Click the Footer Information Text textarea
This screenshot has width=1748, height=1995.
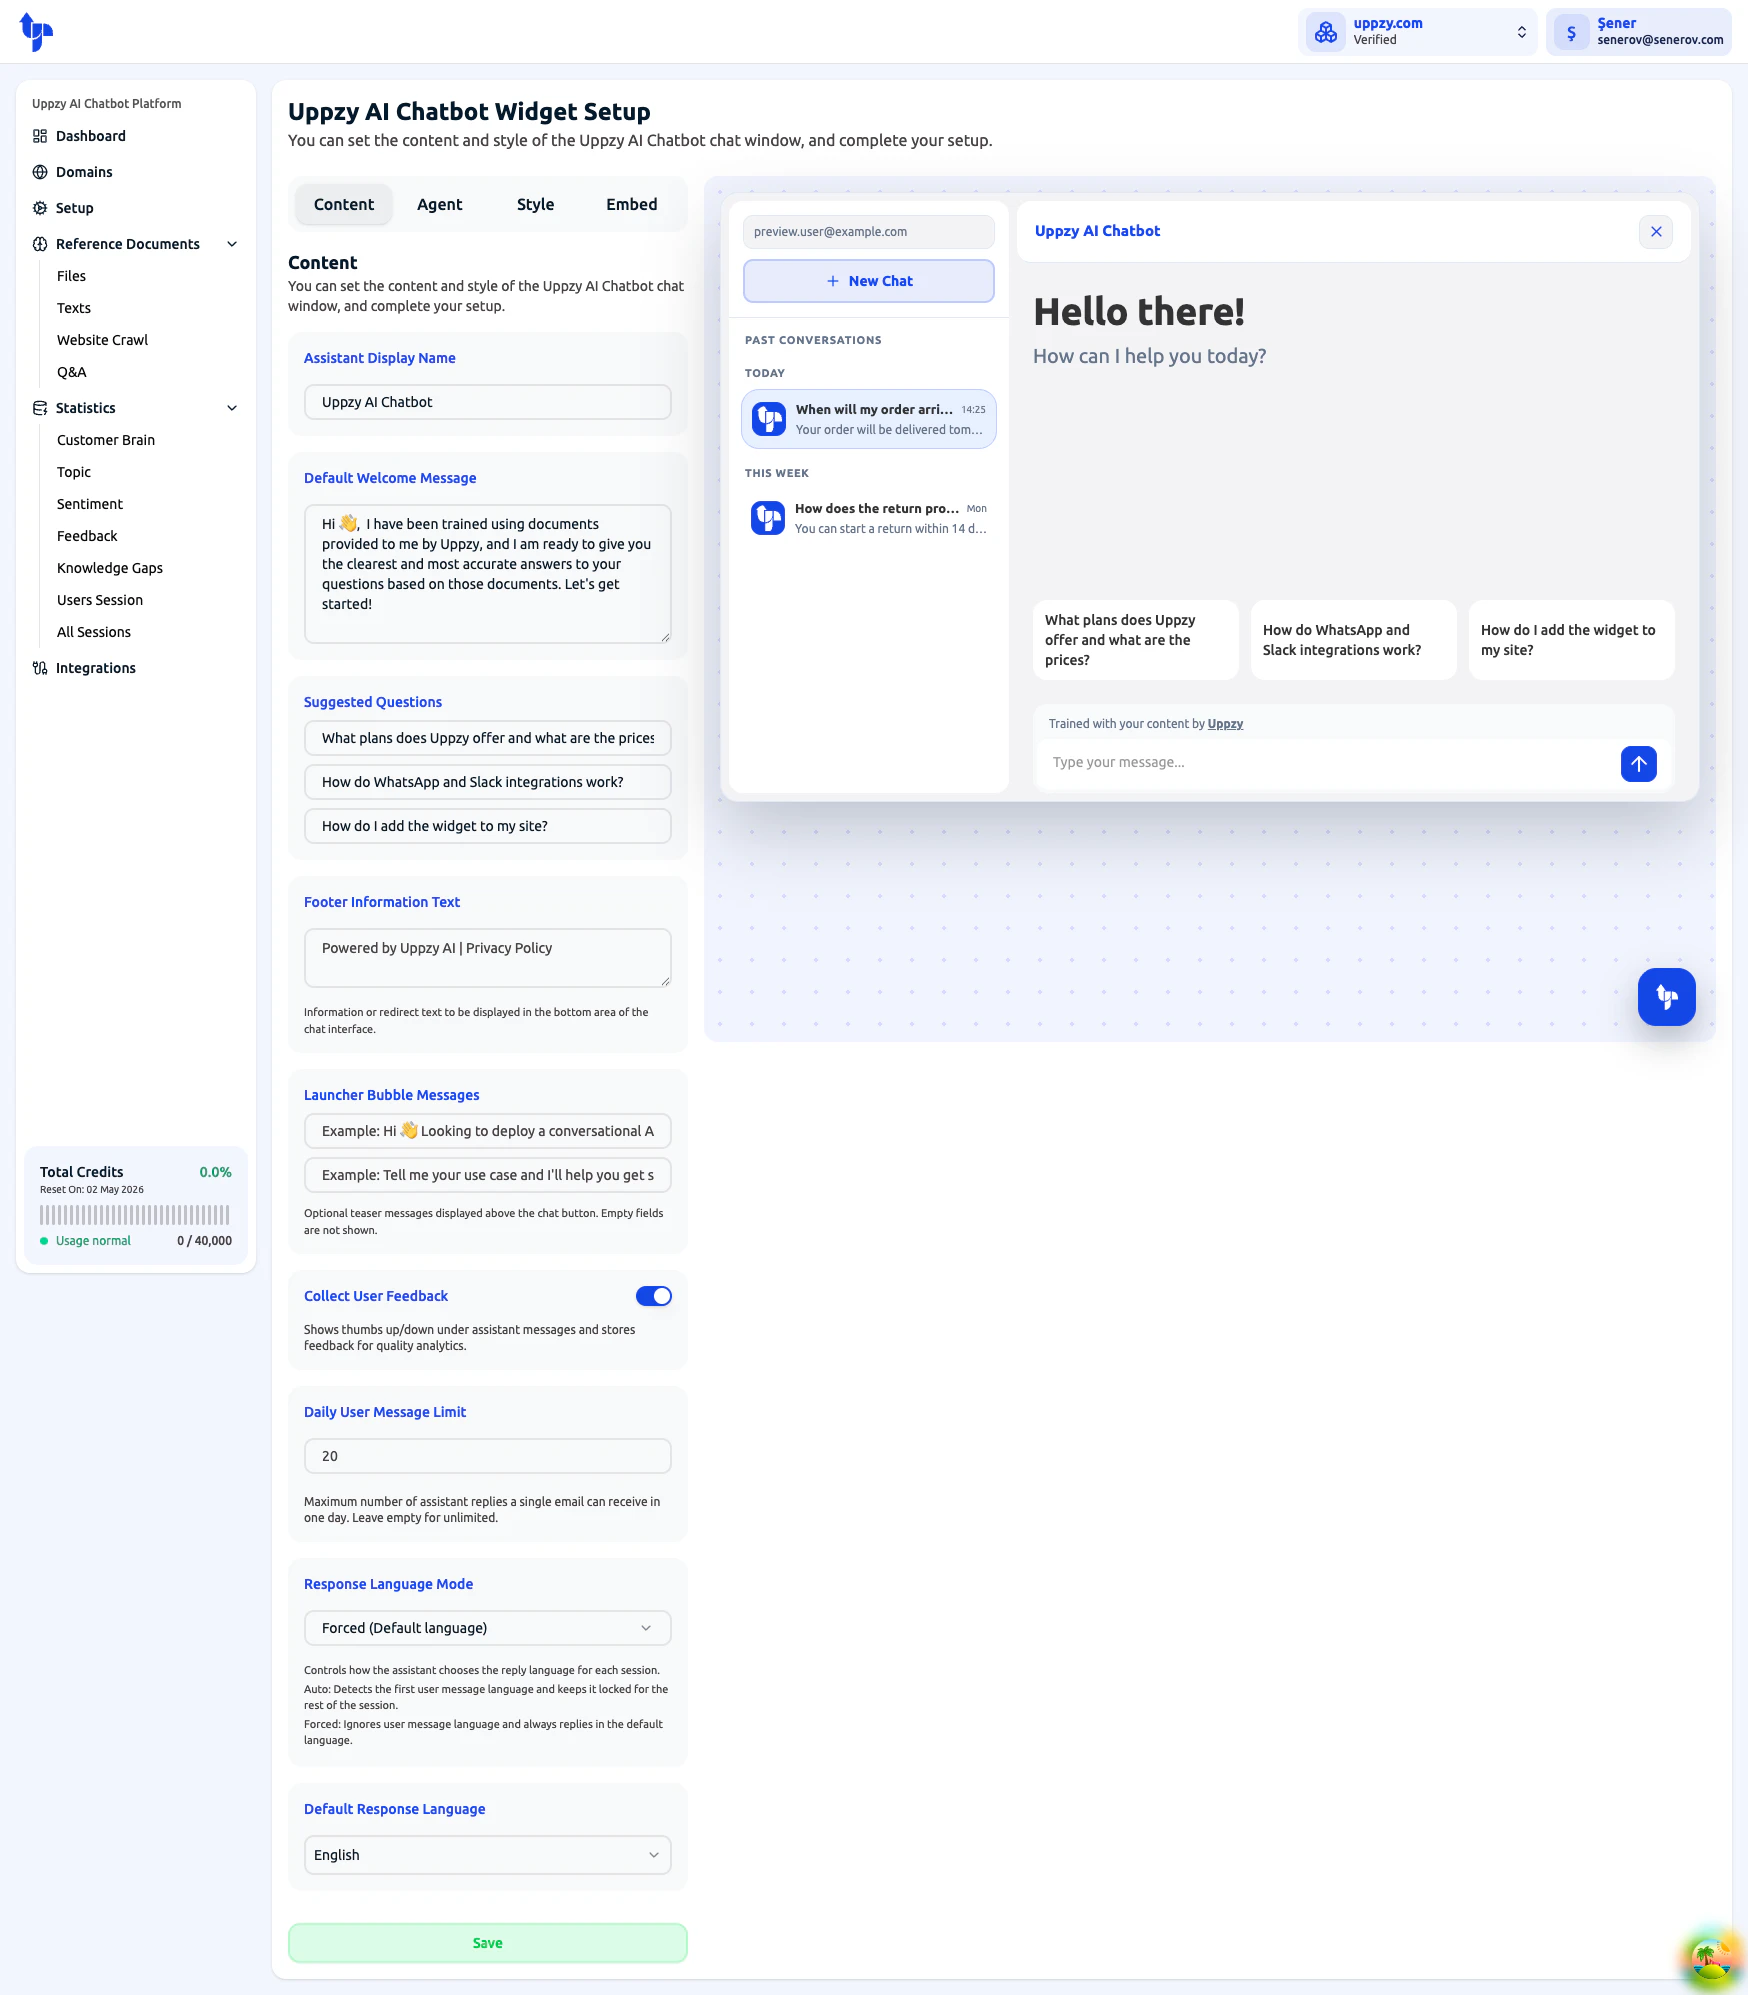click(x=488, y=958)
